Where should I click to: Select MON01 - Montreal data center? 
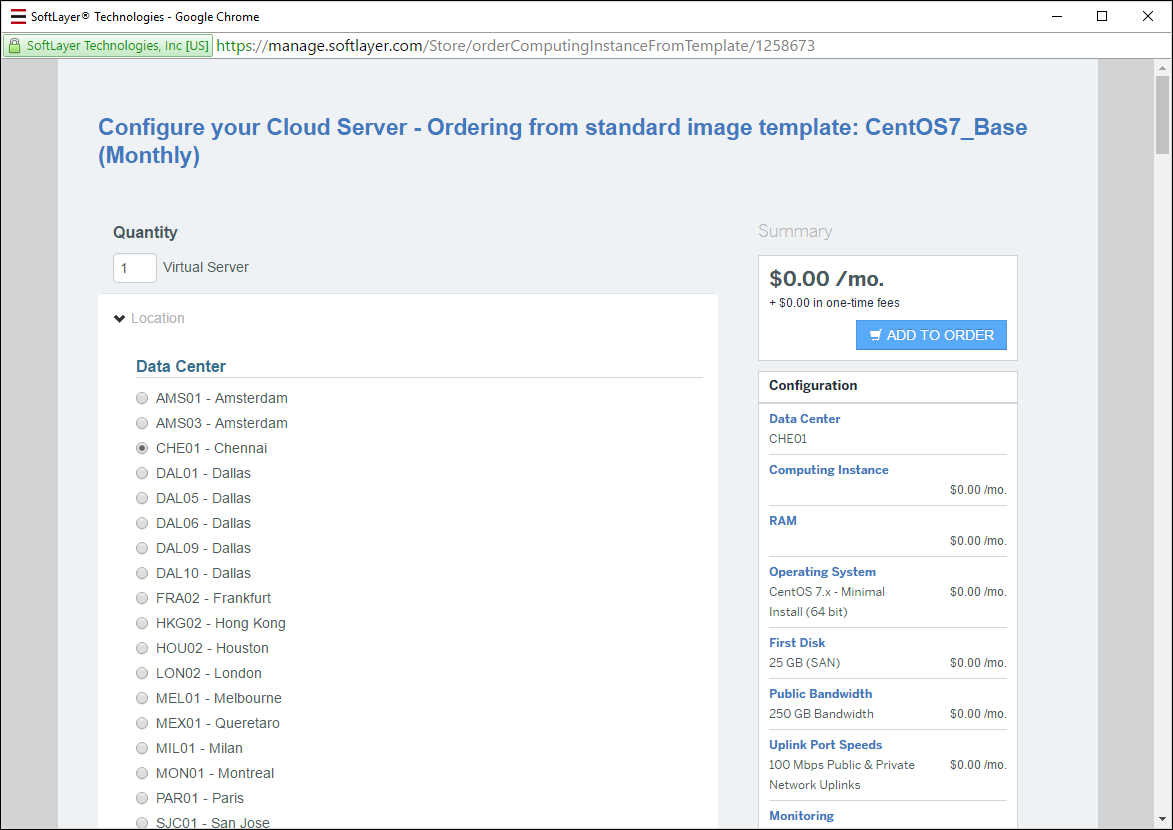point(142,773)
